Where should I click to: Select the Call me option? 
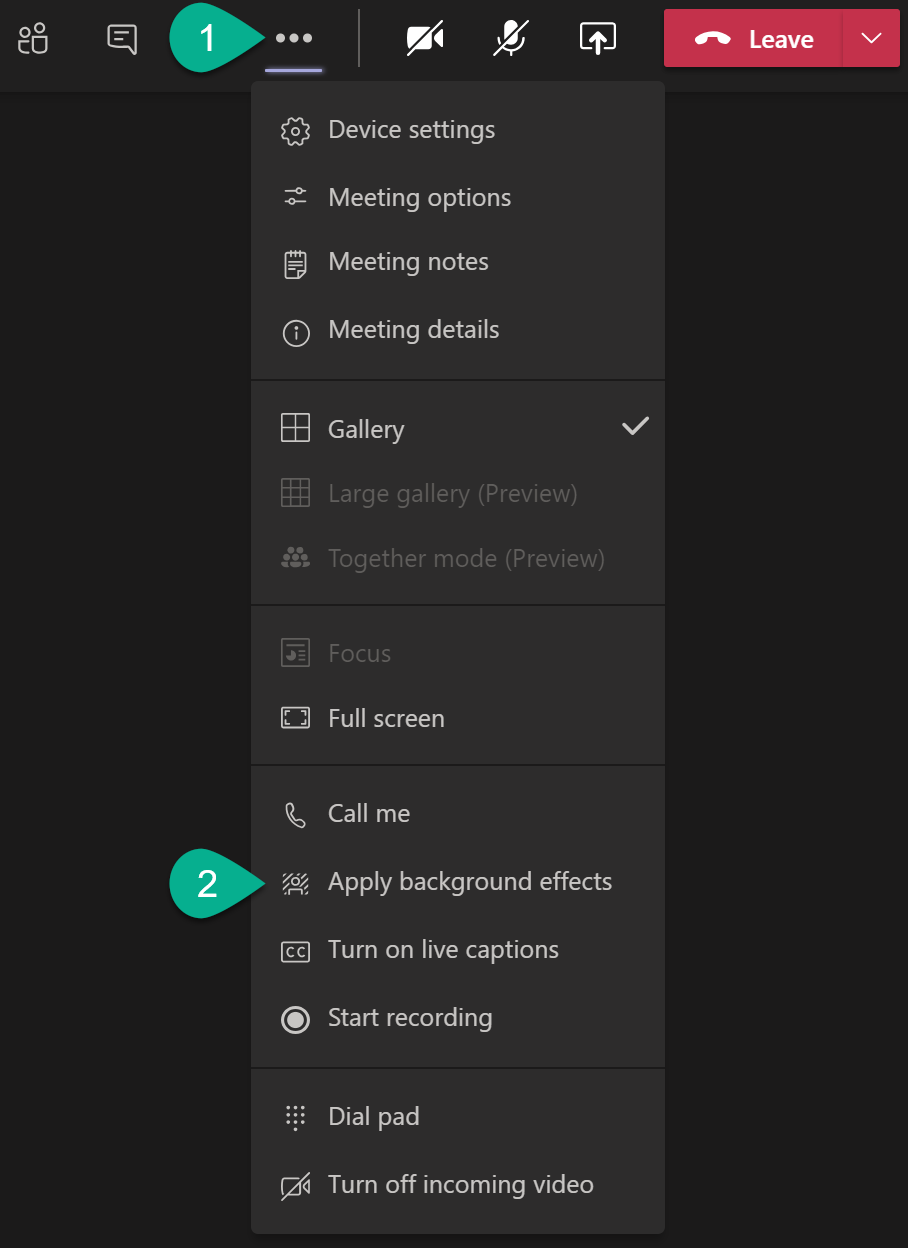[369, 813]
